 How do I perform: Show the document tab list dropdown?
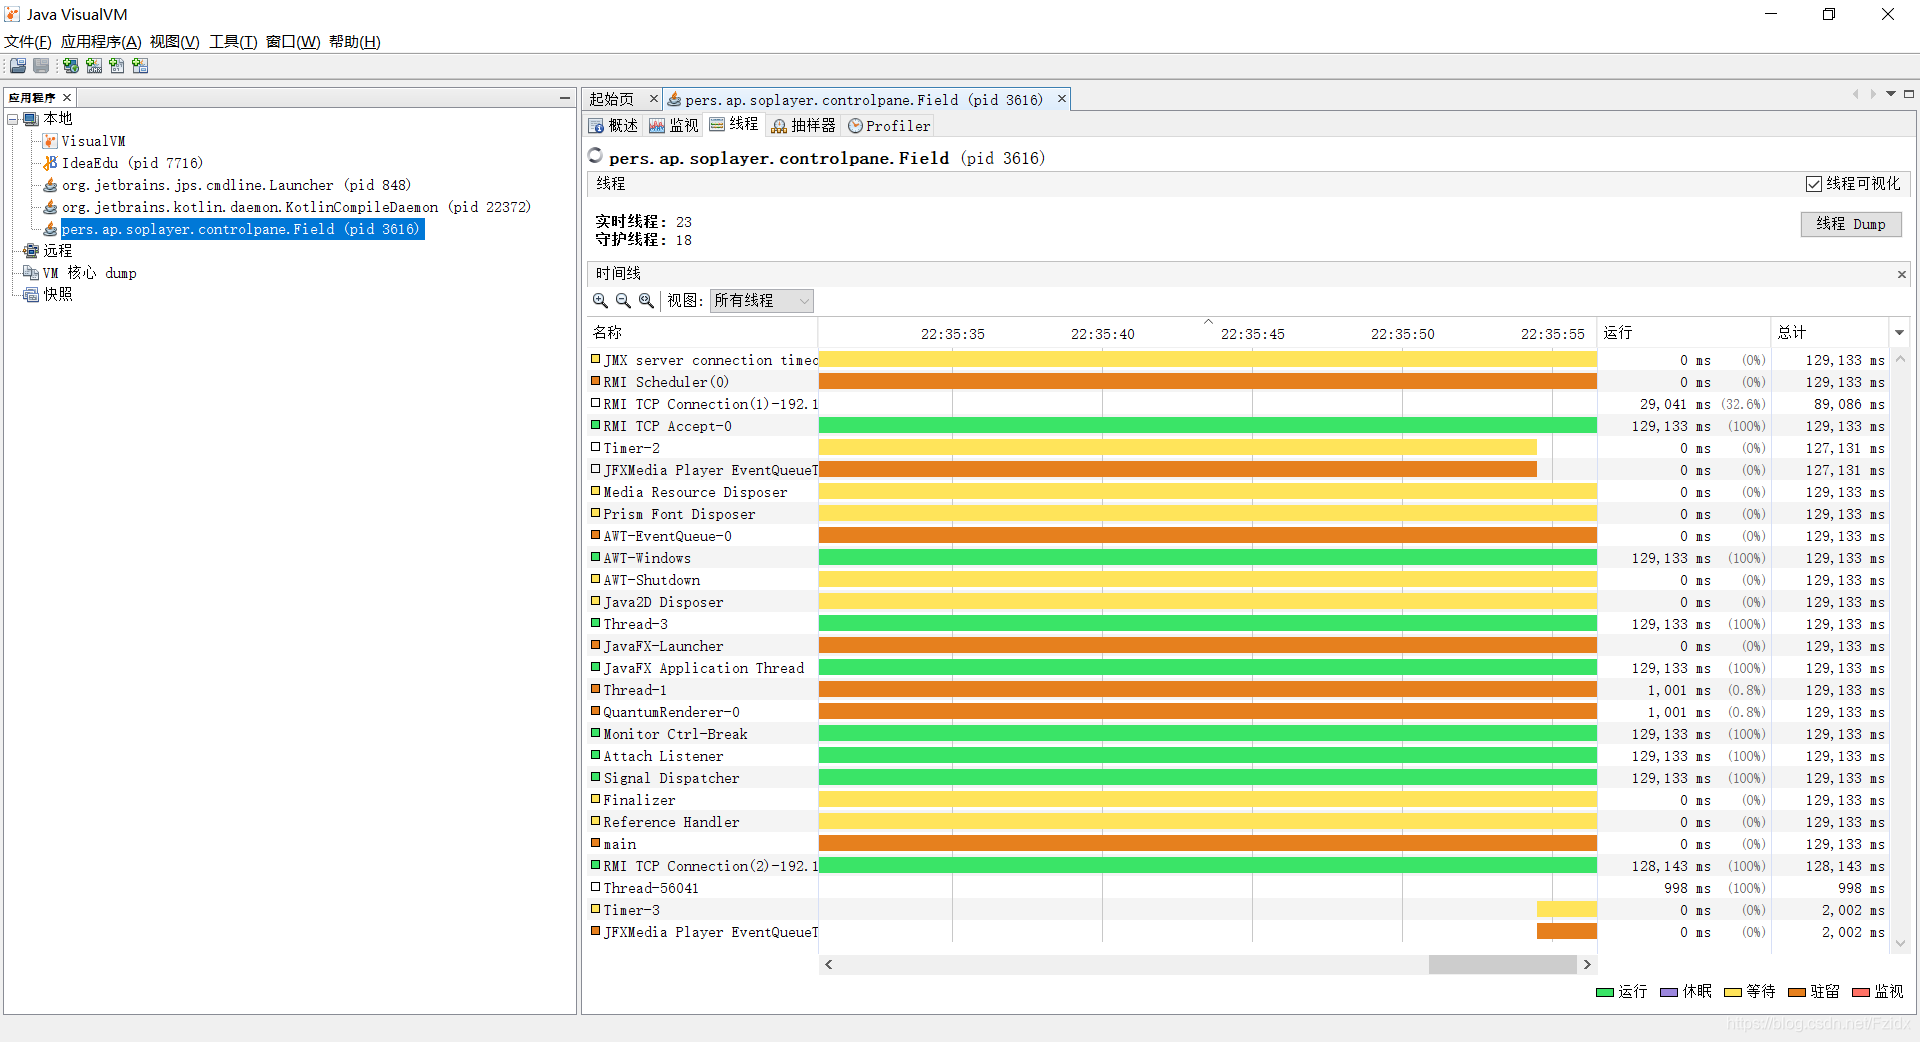coord(1891,94)
